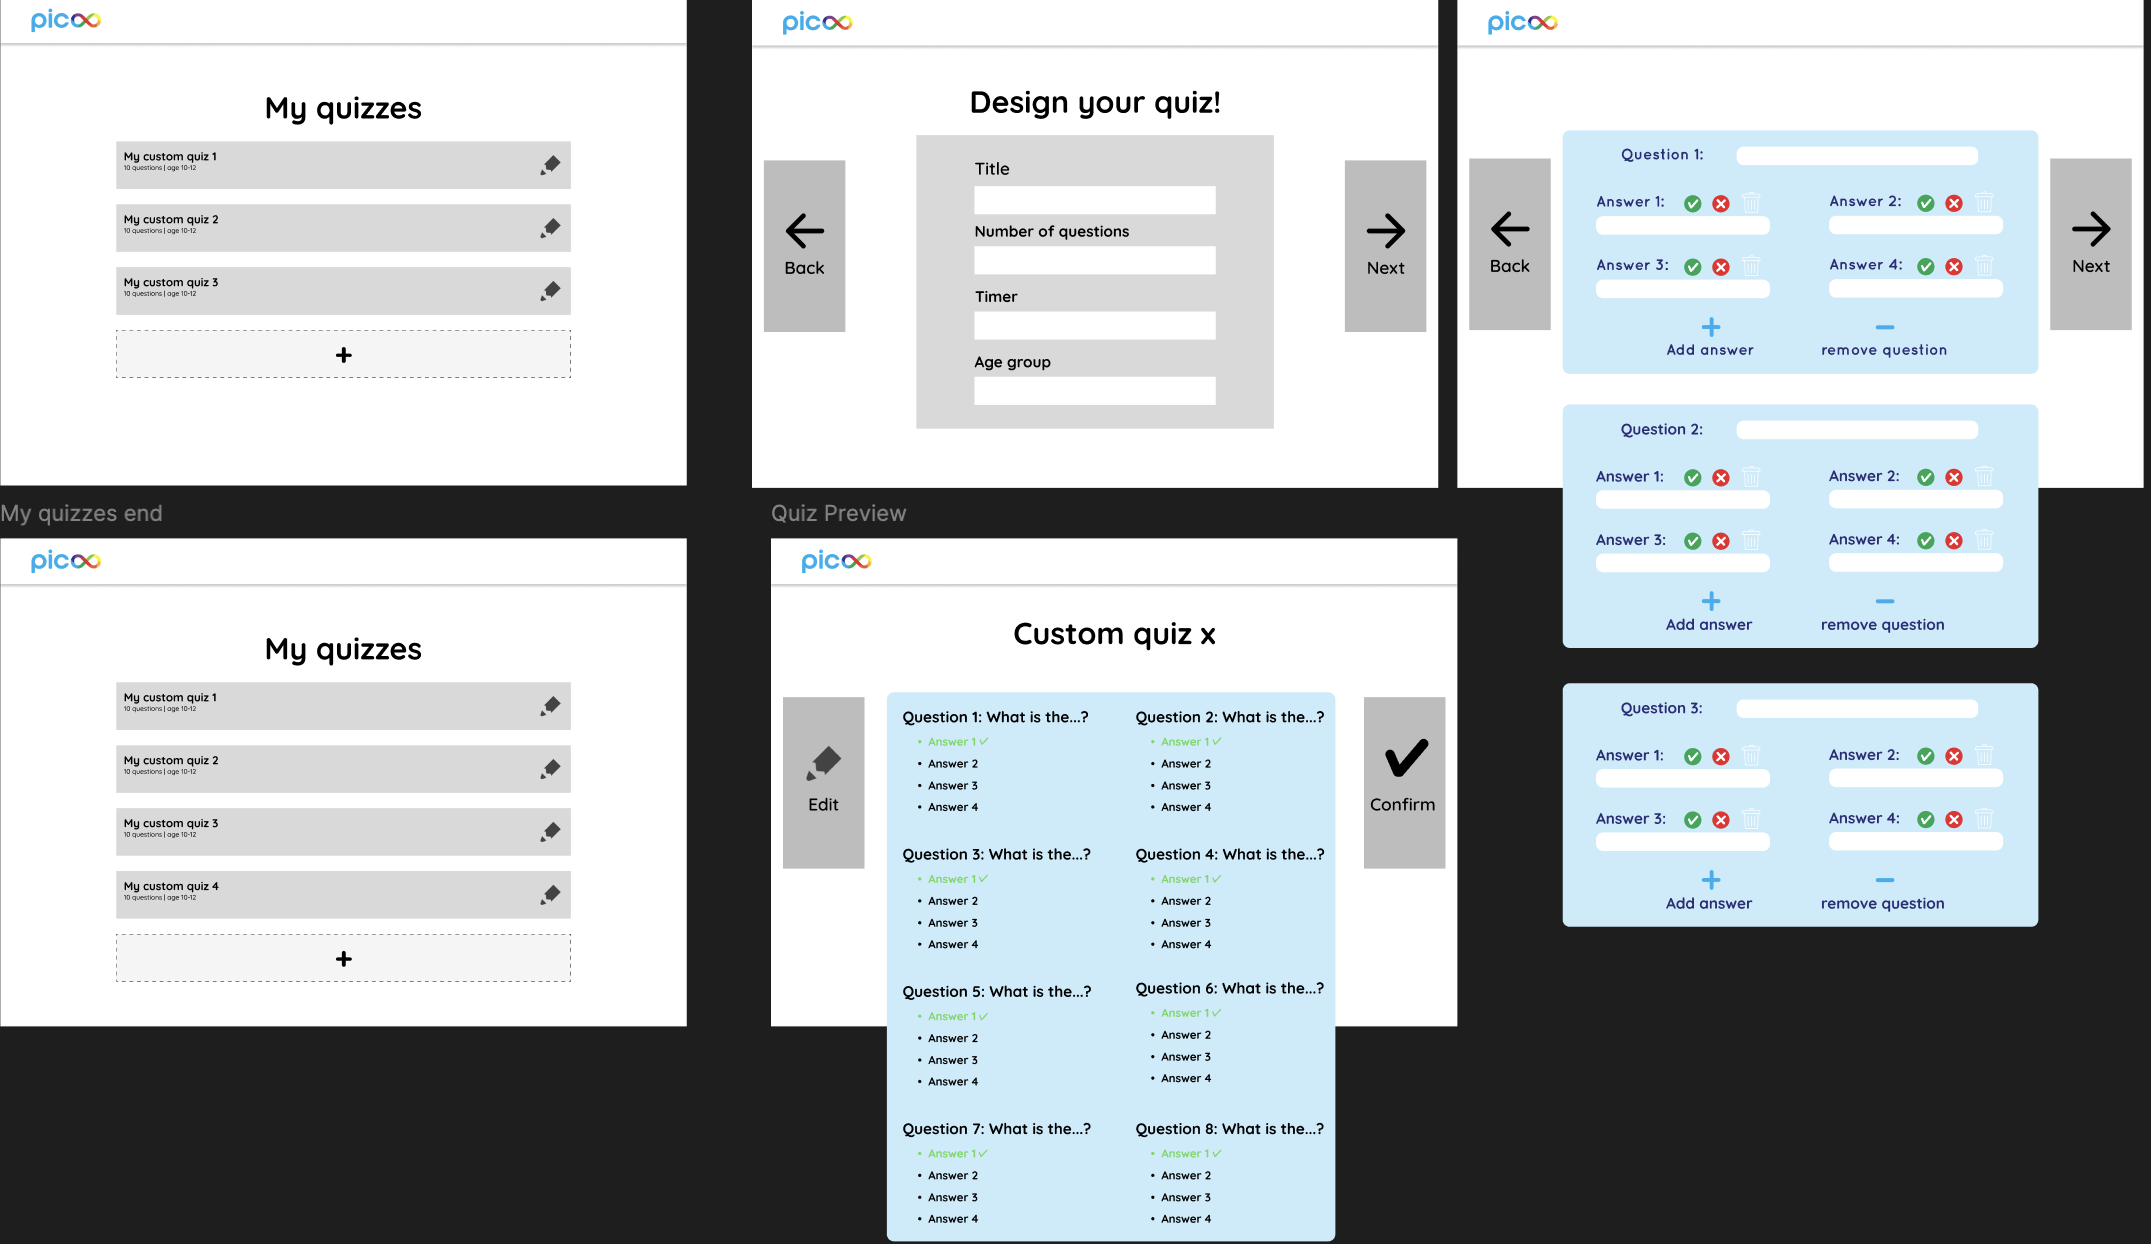Screen dimensions: 2151x1244
Task: Click the Edit pencil button in Quiz Preview
Action: [x=823, y=763]
